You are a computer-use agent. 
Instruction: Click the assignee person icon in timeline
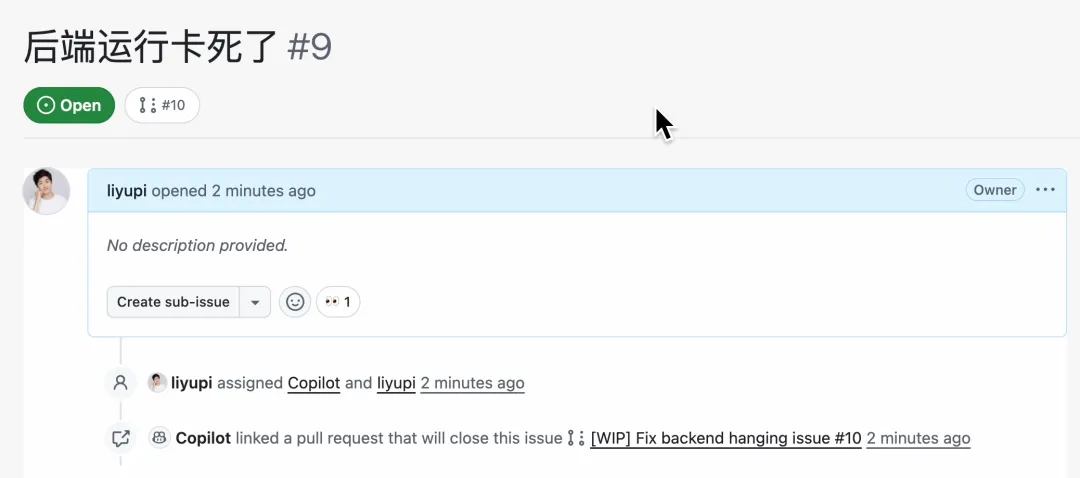(121, 383)
